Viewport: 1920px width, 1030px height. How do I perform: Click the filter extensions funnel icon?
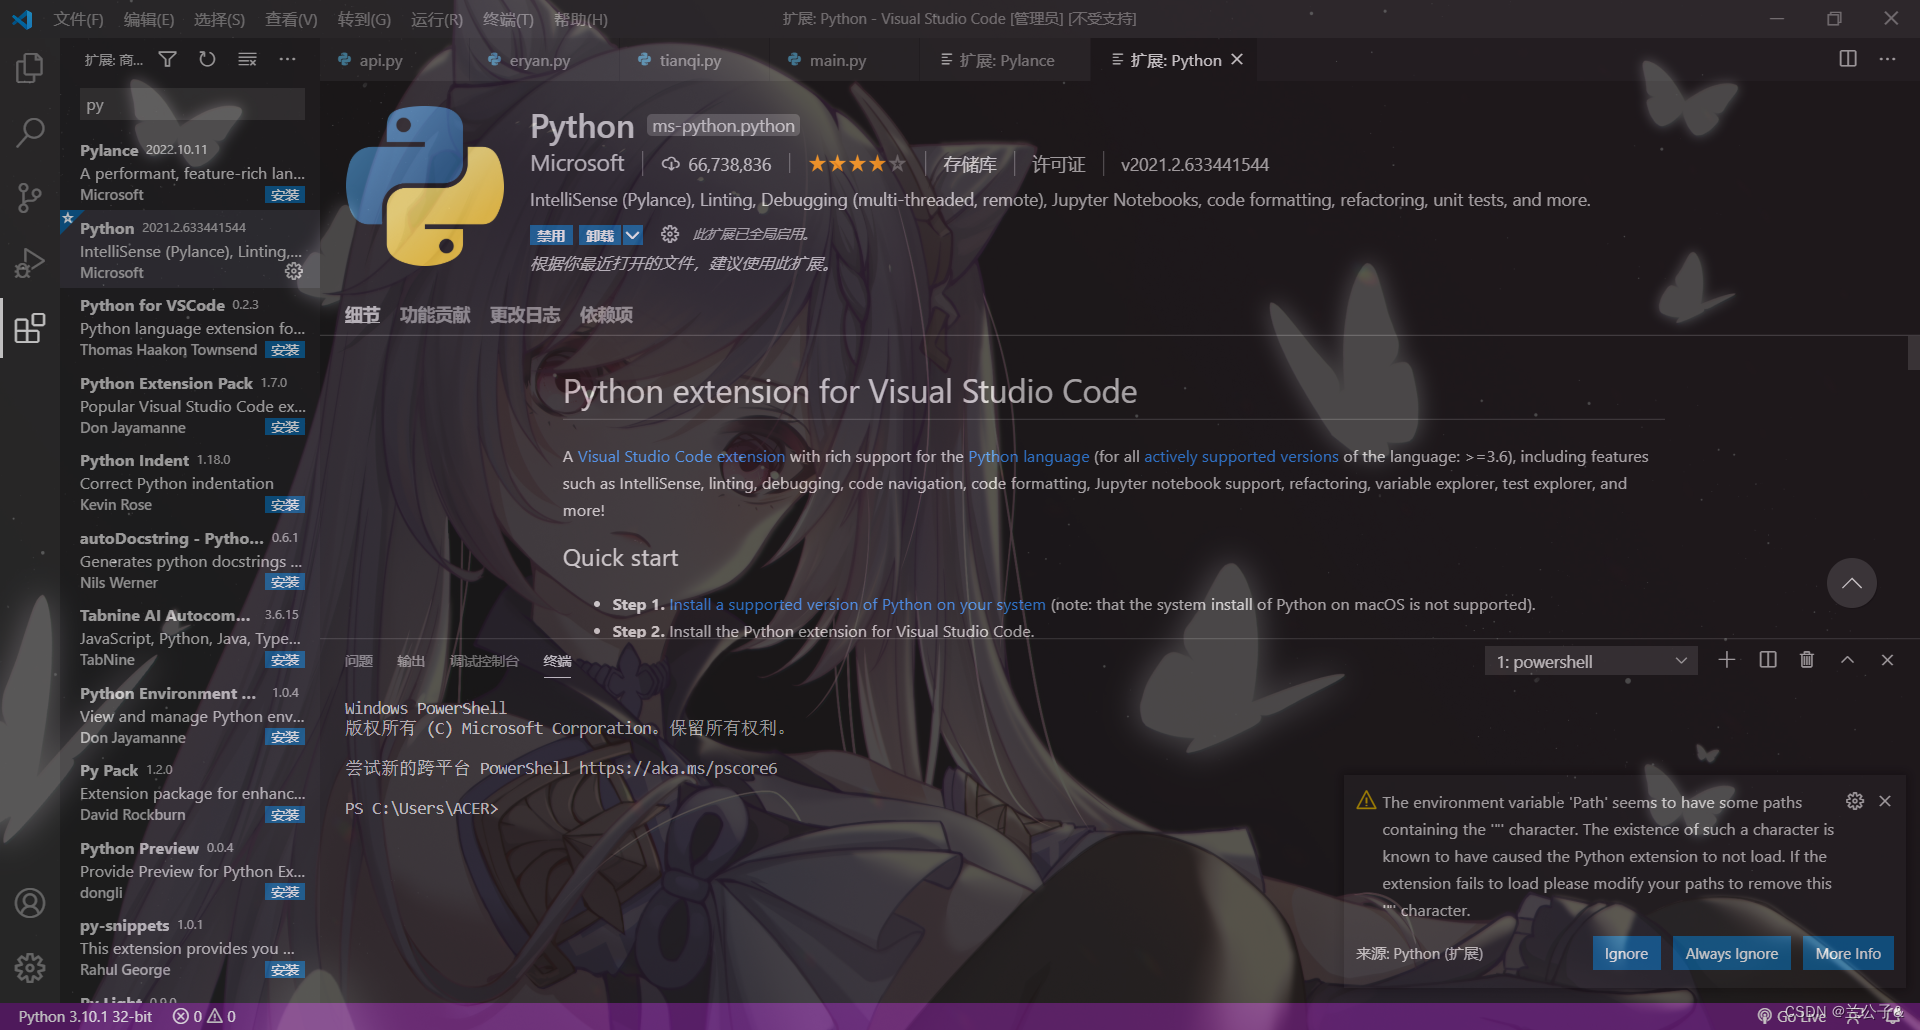click(168, 60)
